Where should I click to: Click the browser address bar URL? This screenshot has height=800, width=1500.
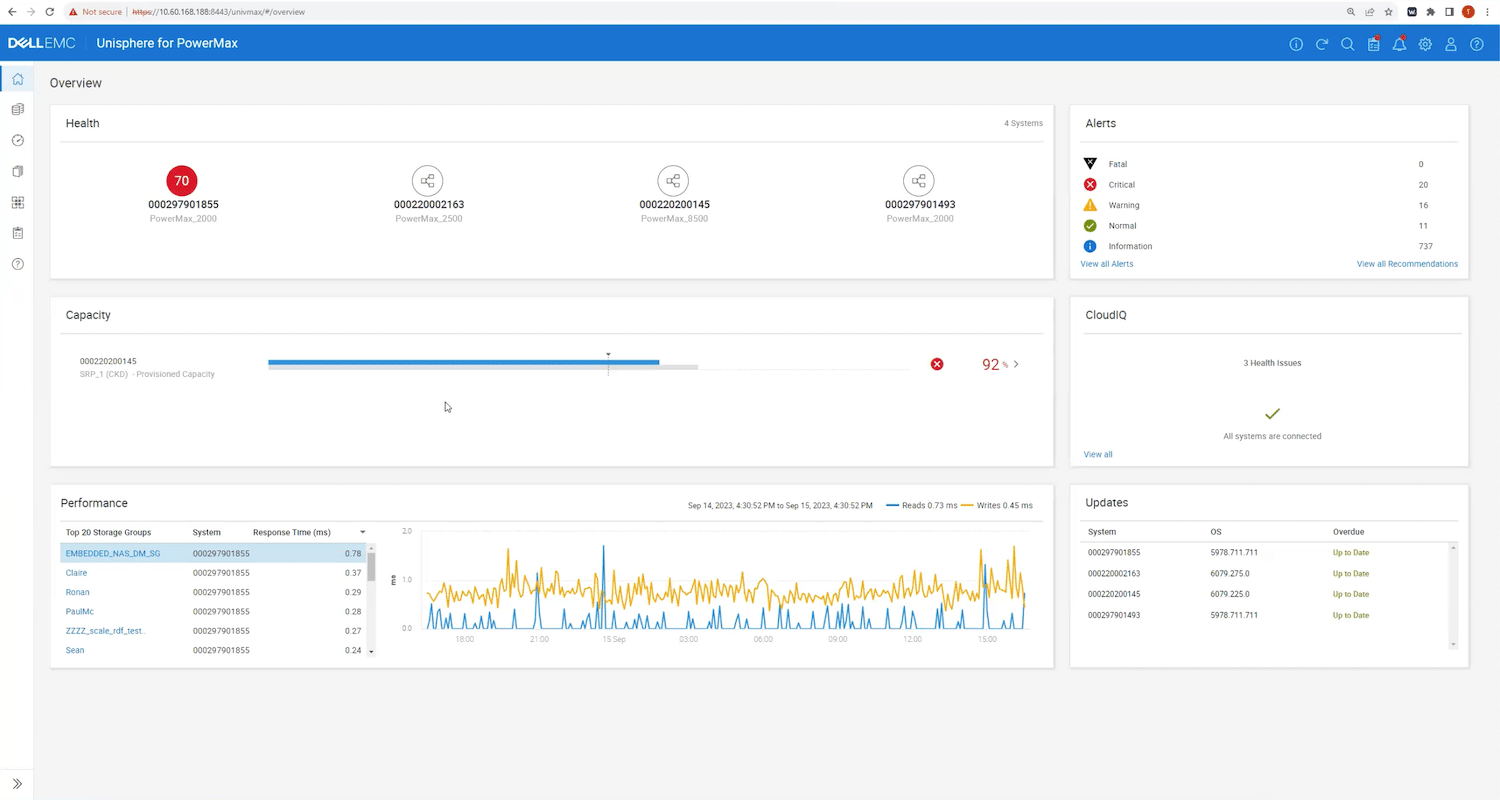[x=219, y=12]
